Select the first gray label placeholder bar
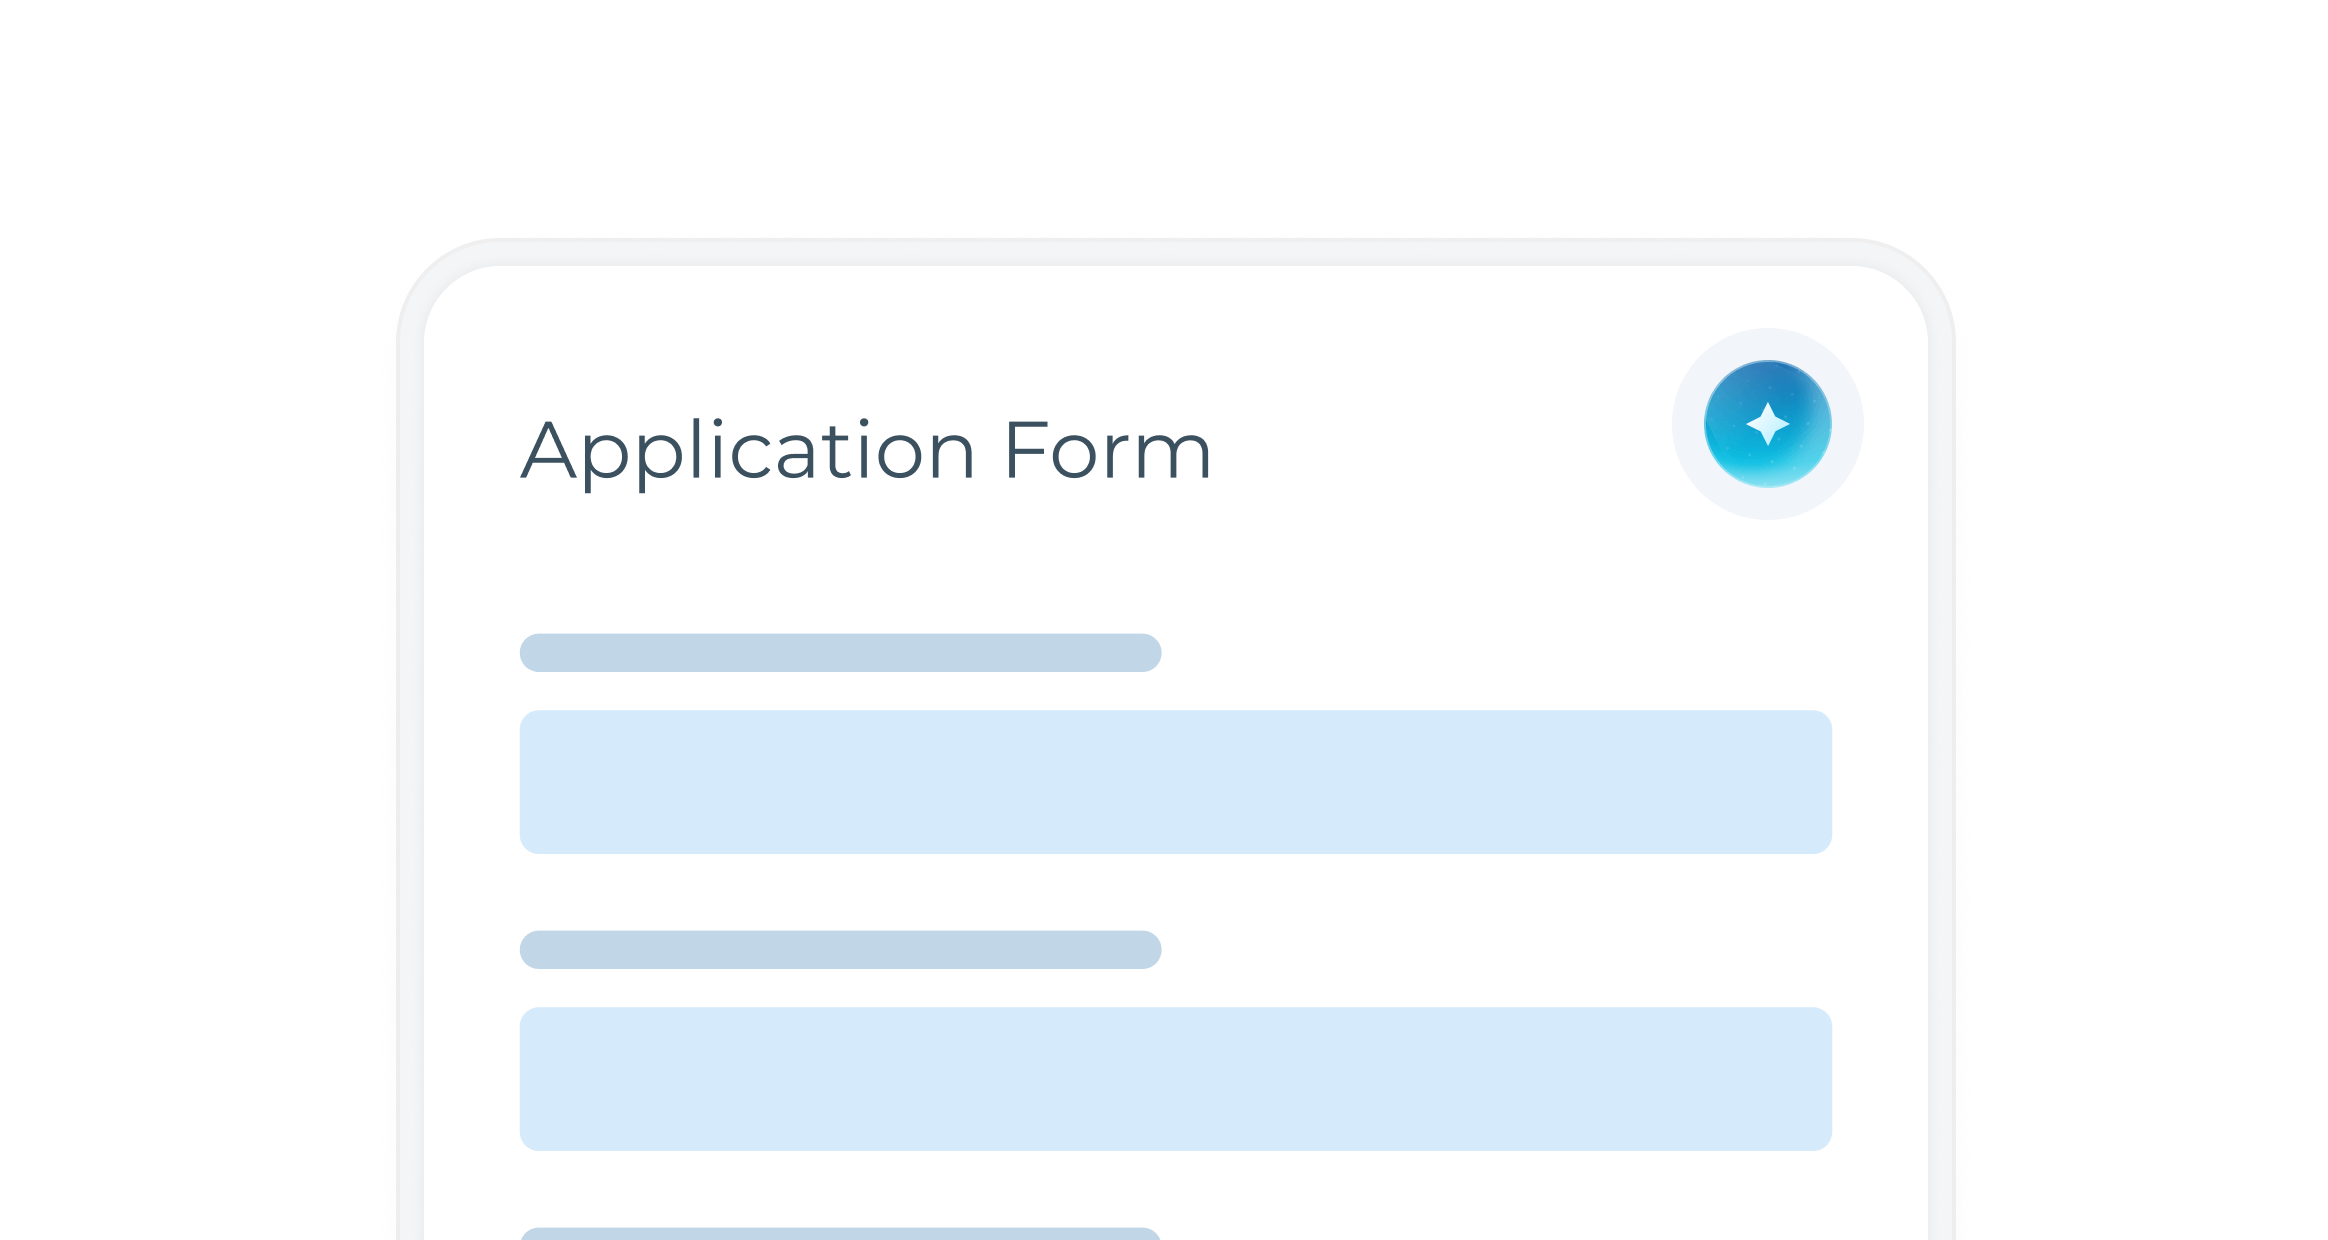The image size is (2328, 1240). (x=840, y=652)
